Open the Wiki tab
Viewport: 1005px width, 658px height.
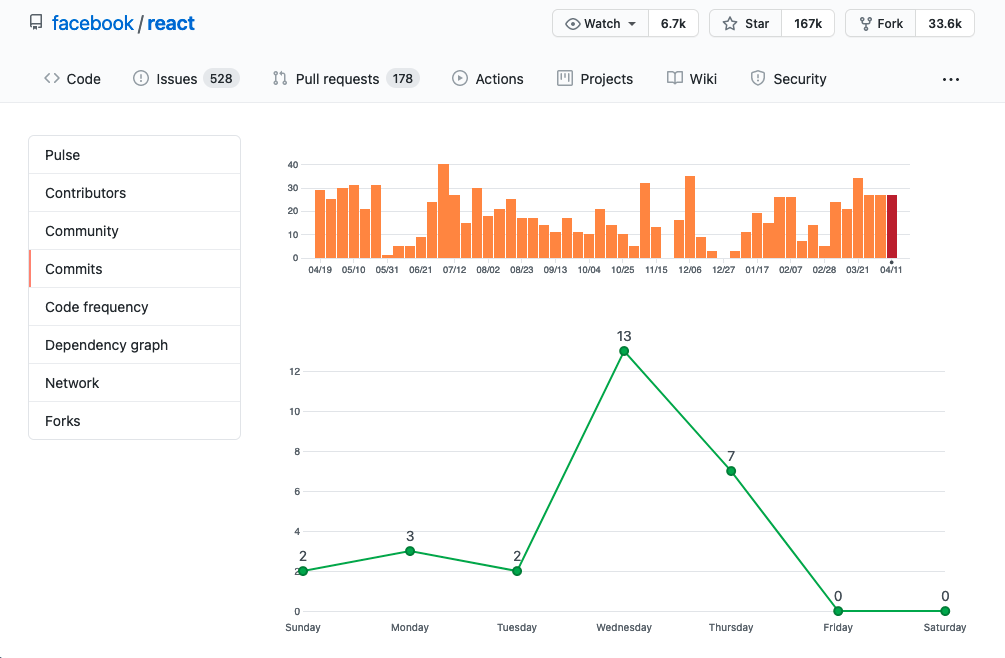[692, 79]
